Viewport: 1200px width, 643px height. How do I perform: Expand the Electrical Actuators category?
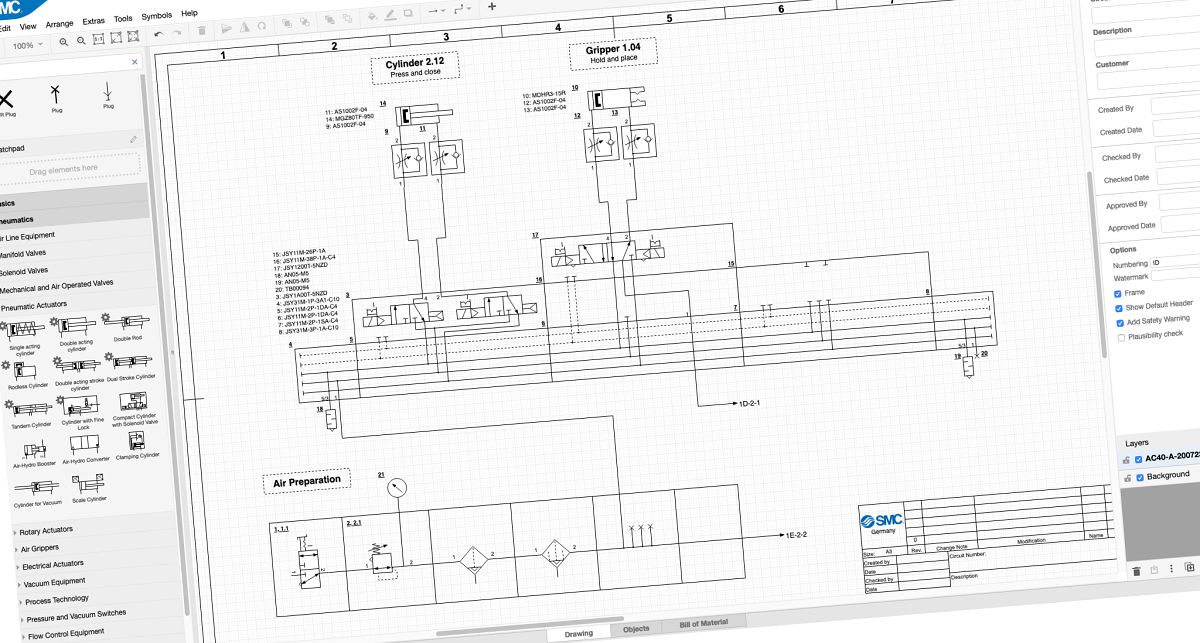click(x=52, y=564)
